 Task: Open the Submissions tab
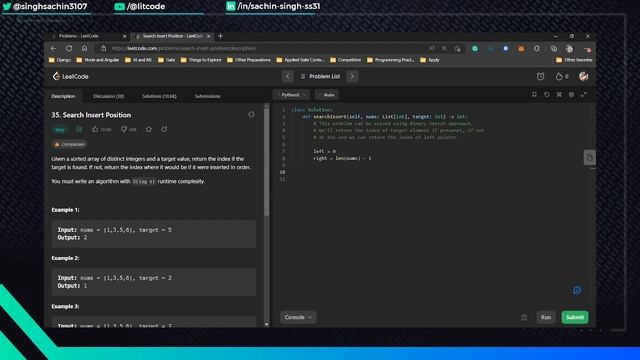pyautogui.click(x=207, y=96)
